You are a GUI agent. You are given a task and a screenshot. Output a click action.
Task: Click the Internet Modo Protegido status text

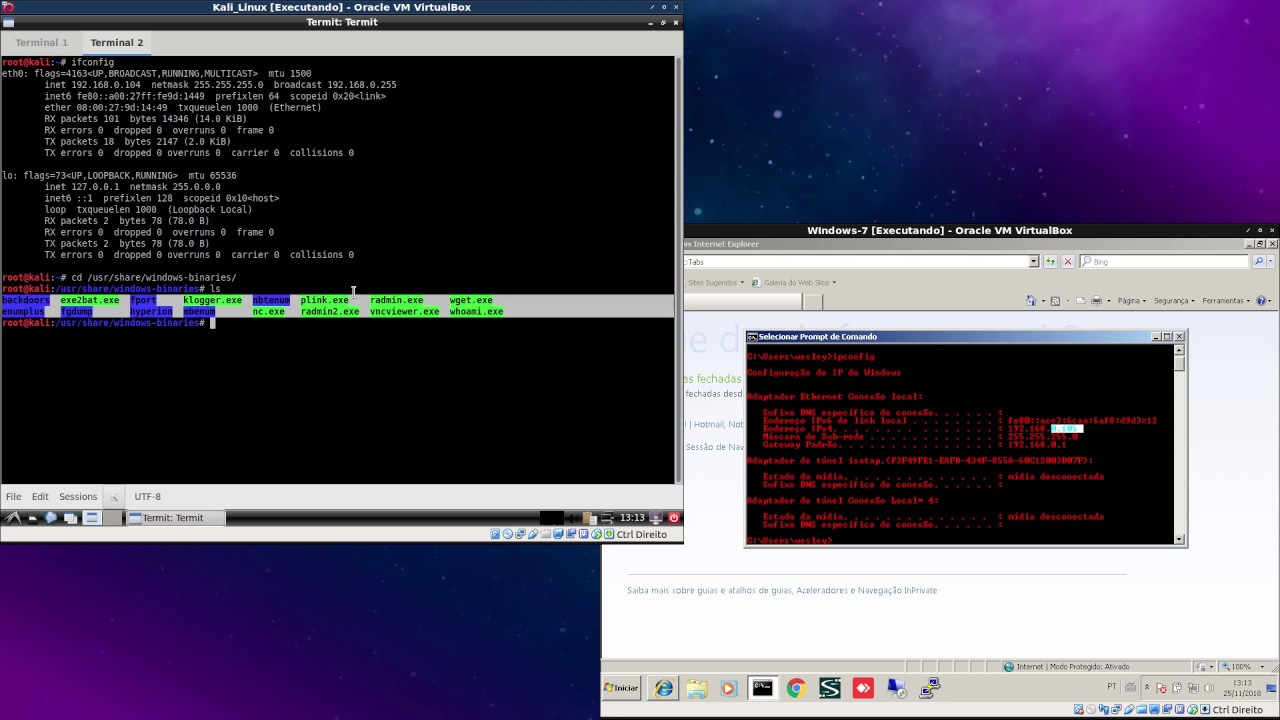(1073, 666)
